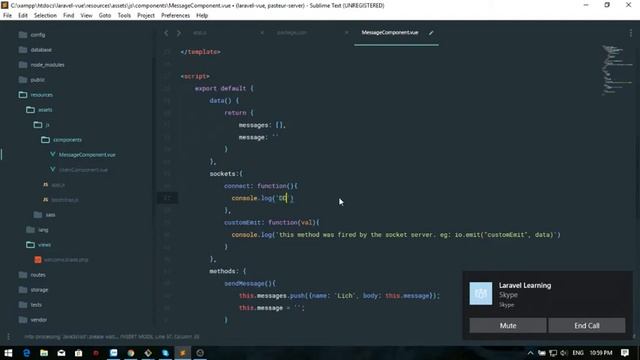The height and width of the screenshot is (360, 640).
Task: Open Sublime Text taskbar icon
Action: pos(182,353)
